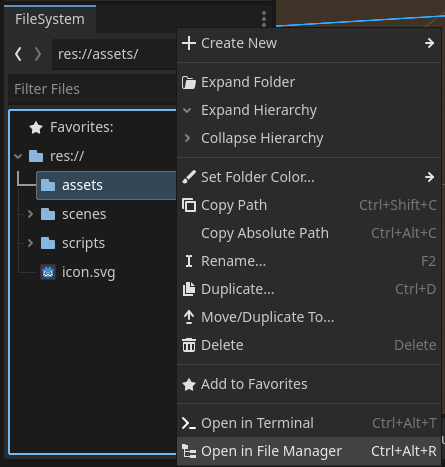The height and width of the screenshot is (467, 445).
Task: Click the terminal prompt icon for Open in Terminal
Action: coord(189,423)
